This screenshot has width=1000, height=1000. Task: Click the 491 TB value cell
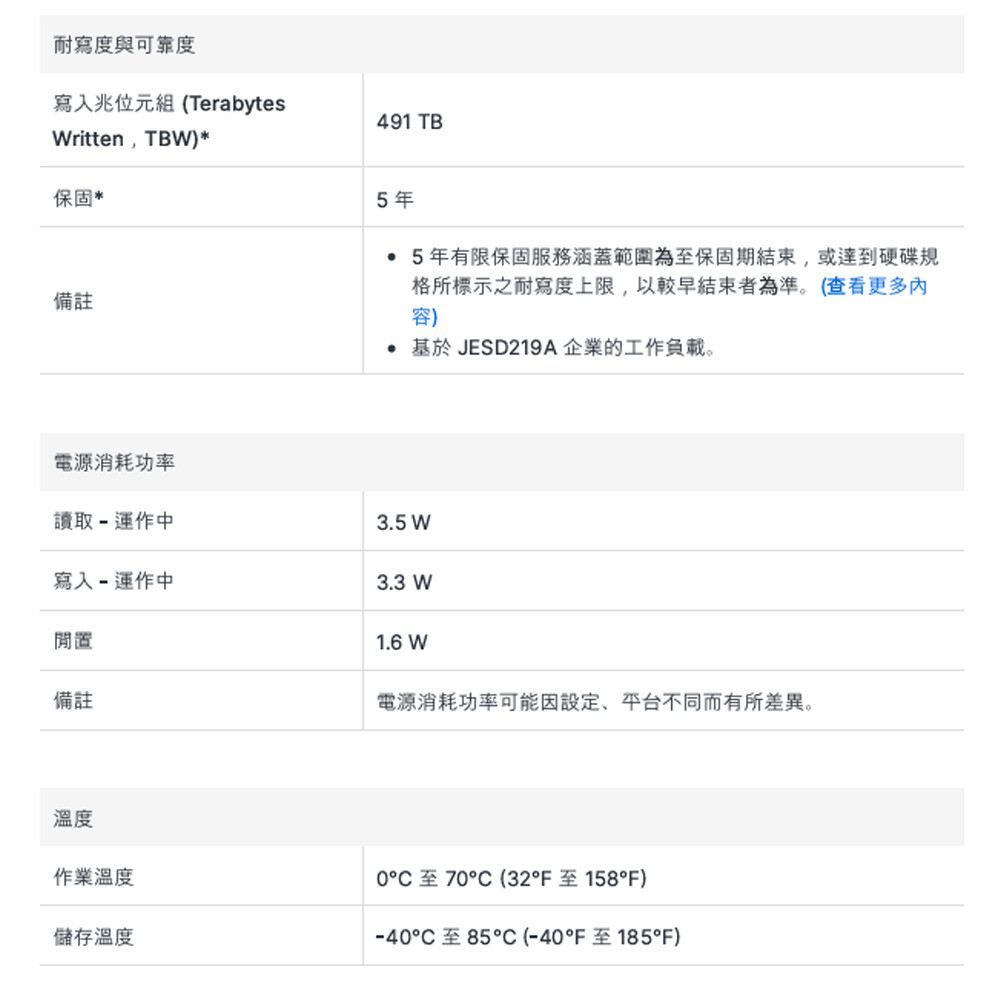(x=410, y=122)
